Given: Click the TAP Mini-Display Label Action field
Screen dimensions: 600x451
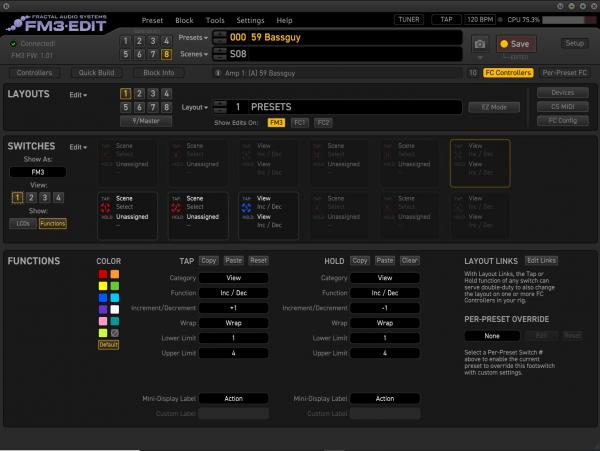Looking at the screenshot, I should [x=233, y=399].
